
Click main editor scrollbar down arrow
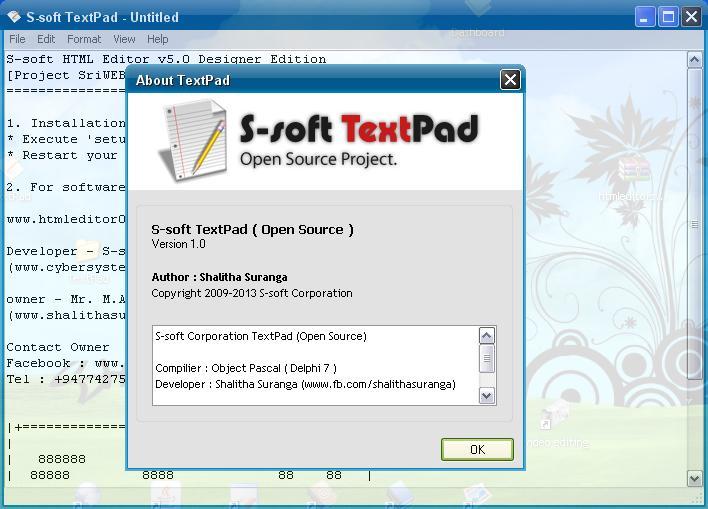(694, 478)
